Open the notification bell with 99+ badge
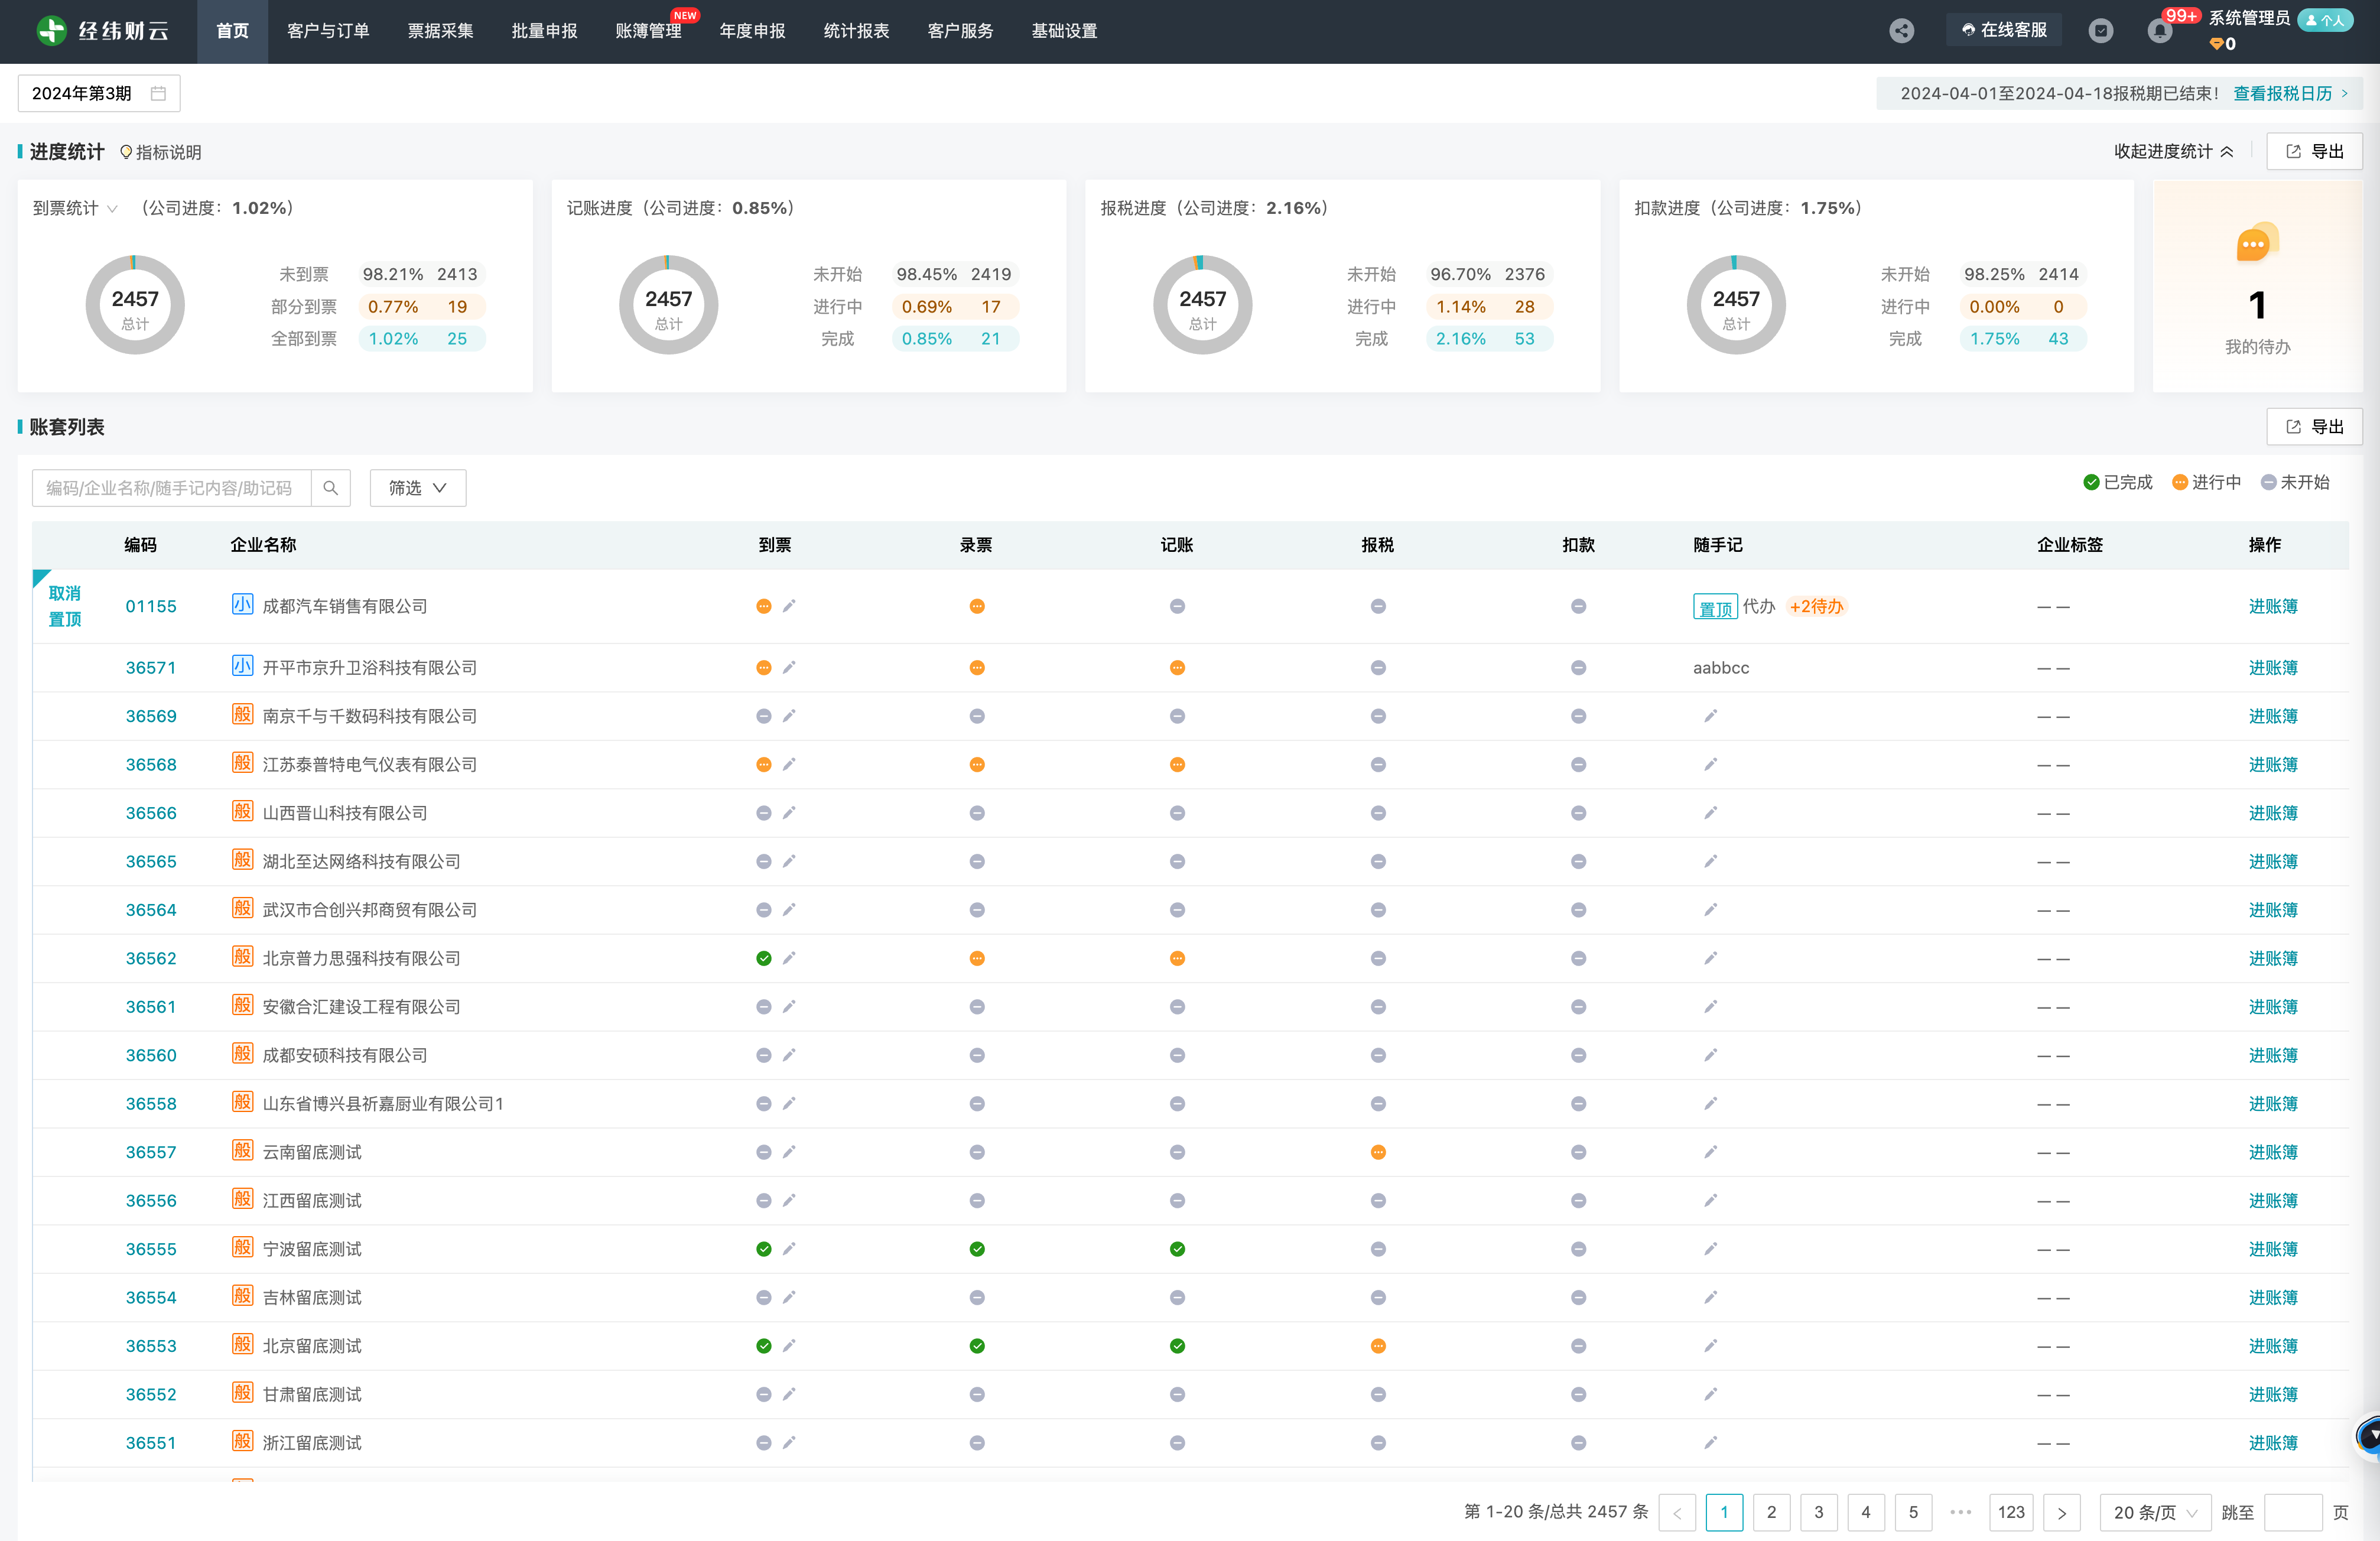Image resolution: width=2380 pixels, height=1541 pixels. [2159, 31]
